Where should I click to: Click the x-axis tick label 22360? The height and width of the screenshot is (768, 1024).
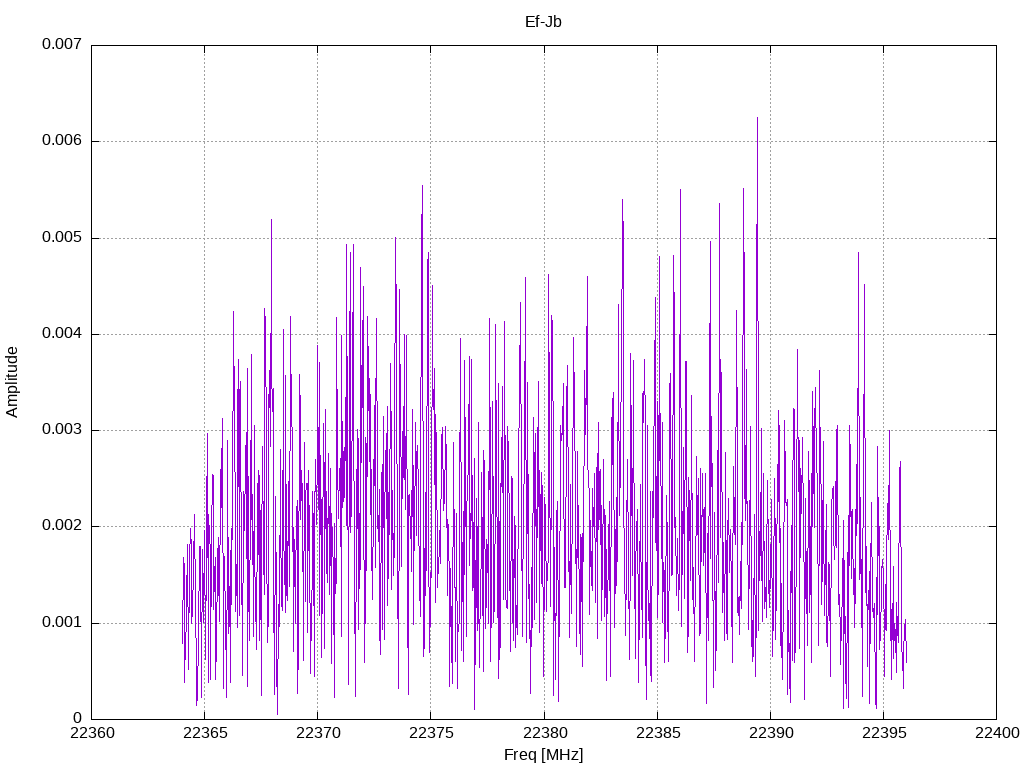pyautogui.click(x=91, y=733)
